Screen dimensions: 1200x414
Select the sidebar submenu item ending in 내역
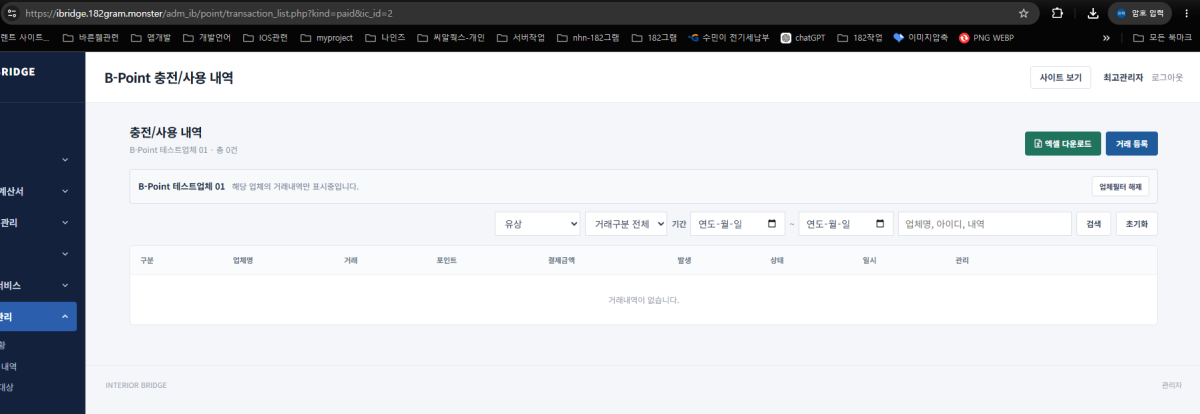coord(10,367)
